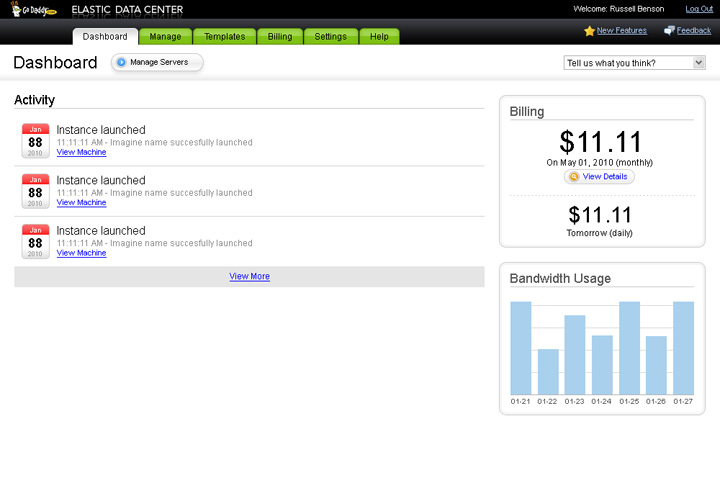Screen dimensions: 720x501
Task: Open the 'Tell us what you think?' dropdown
Action: pyautogui.click(x=635, y=63)
